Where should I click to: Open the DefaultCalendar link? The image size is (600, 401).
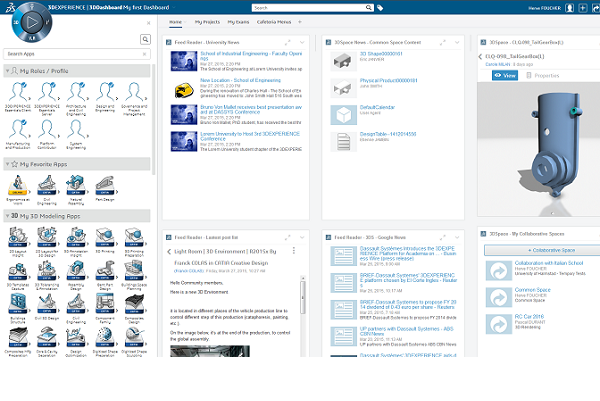[x=377, y=107]
